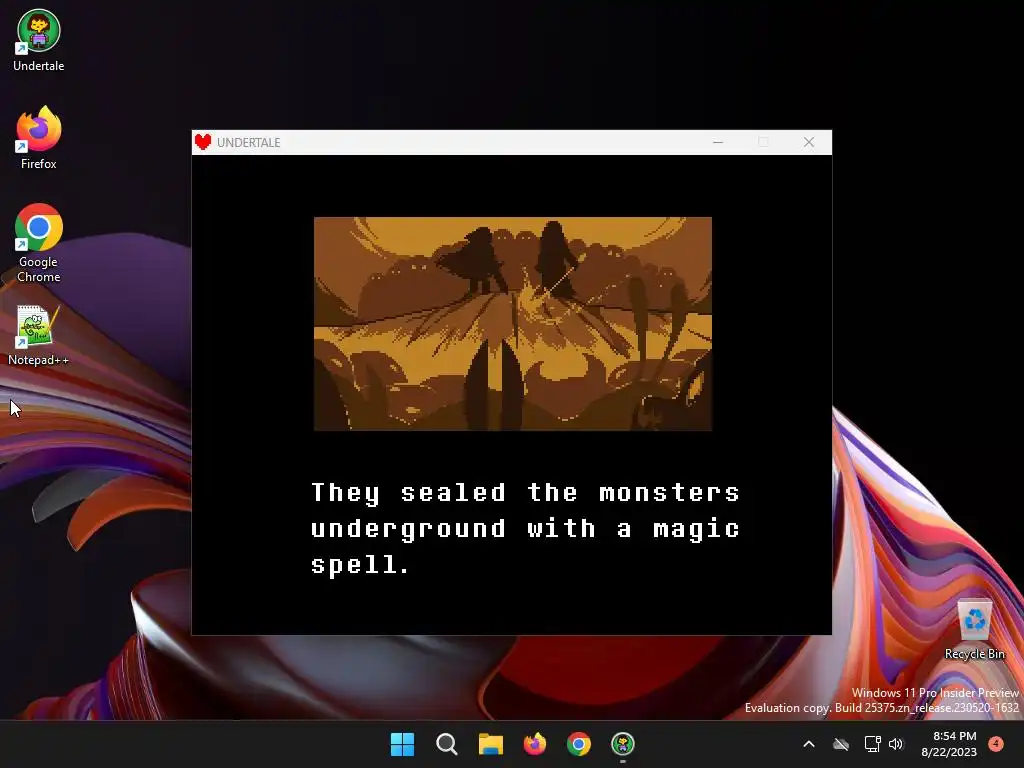Image resolution: width=1024 pixels, height=768 pixels.
Task: Close the UNDERTALE window
Action: [x=809, y=142]
